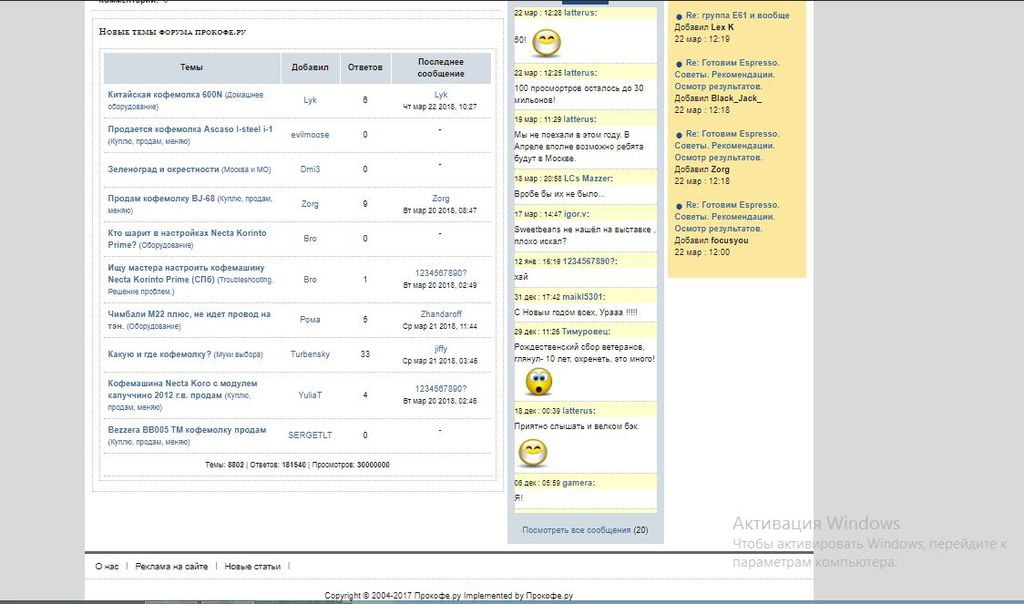Open topic "Какую и где кофемолку?"
This screenshot has height=604, width=1024.
[159, 354]
